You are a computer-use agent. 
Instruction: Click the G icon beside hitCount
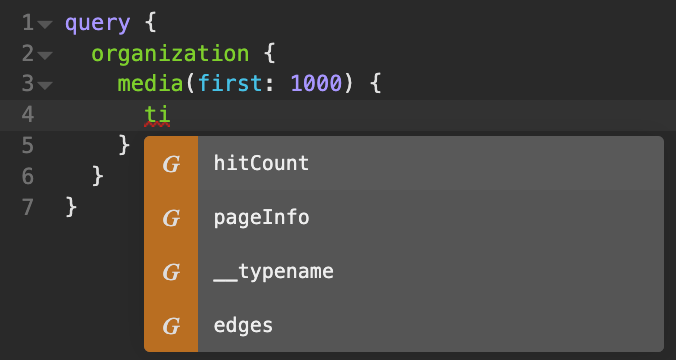tap(171, 164)
